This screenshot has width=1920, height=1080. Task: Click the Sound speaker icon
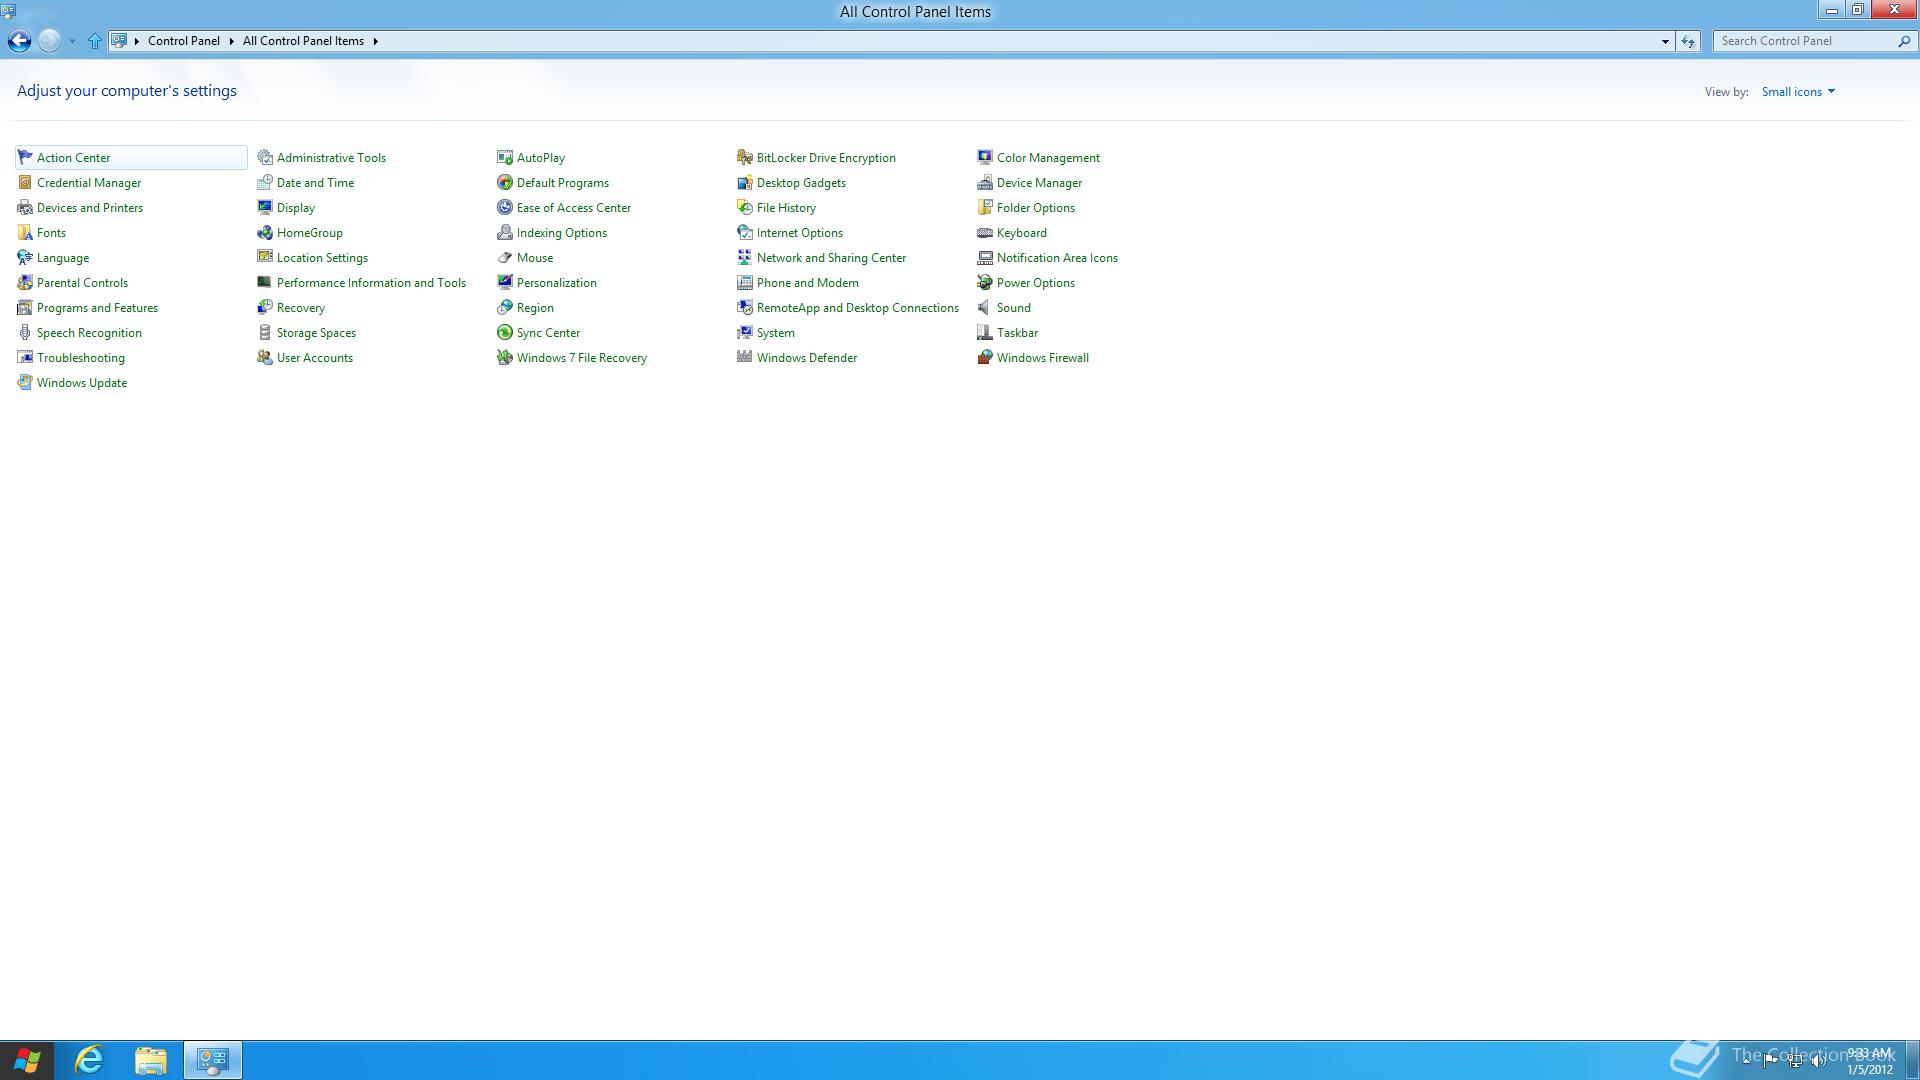(x=985, y=307)
